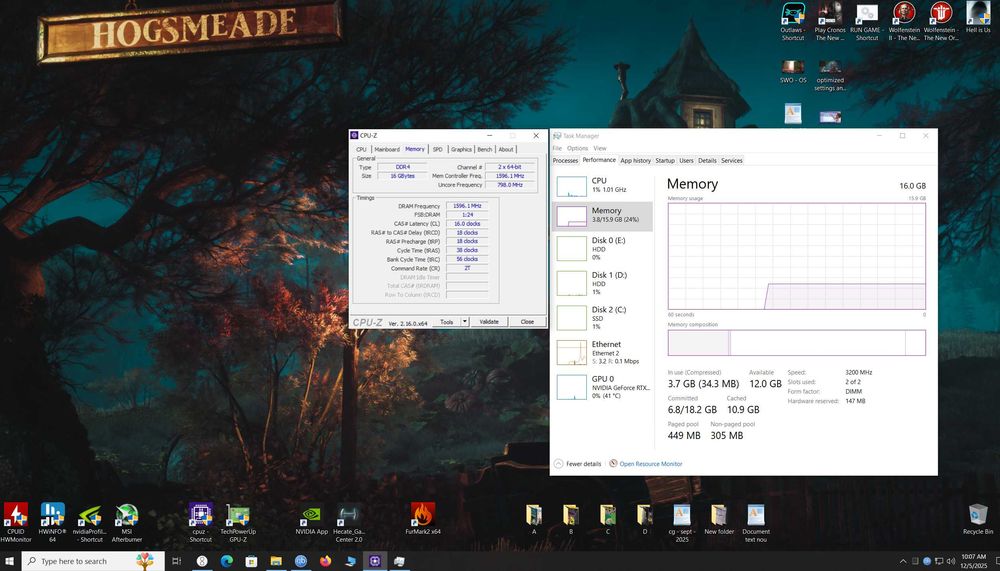Switch to the Mainboard tab in CPU-Z
Screen dimensions: 1000x571
tap(386, 149)
